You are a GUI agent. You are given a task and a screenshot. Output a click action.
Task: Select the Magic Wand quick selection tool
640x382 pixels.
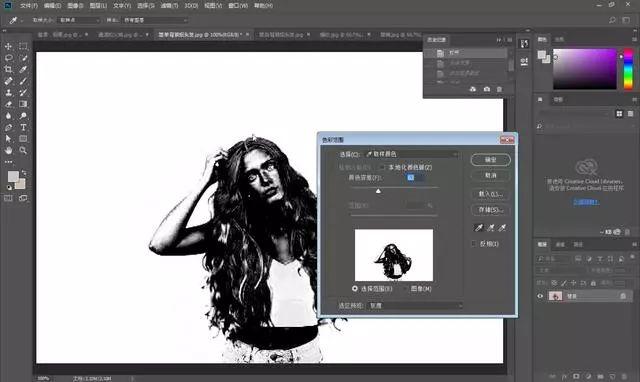click(x=23, y=58)
